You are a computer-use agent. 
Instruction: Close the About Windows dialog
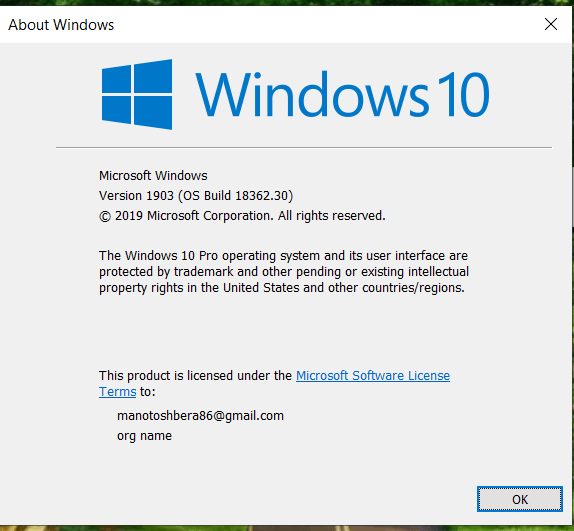click(x=551, y=25)
